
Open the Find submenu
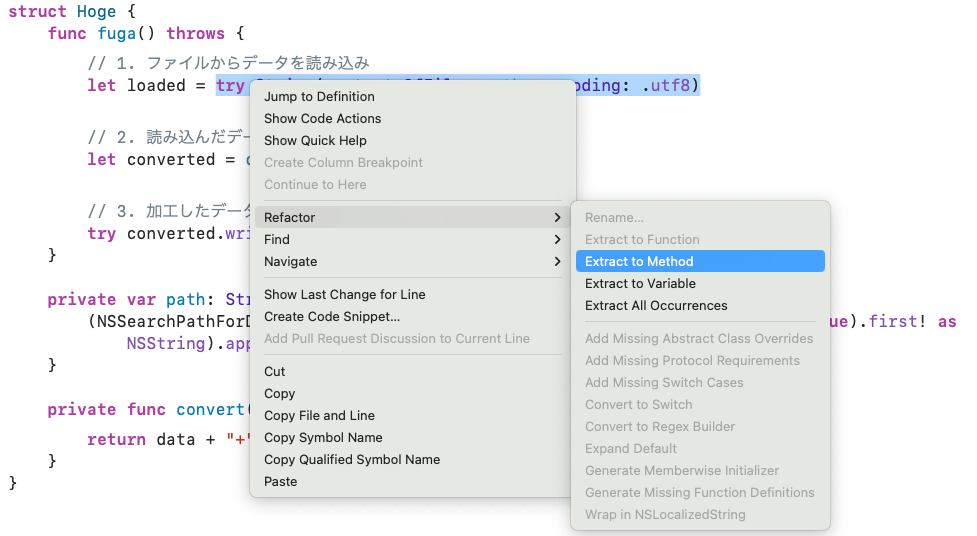[412, 239]
